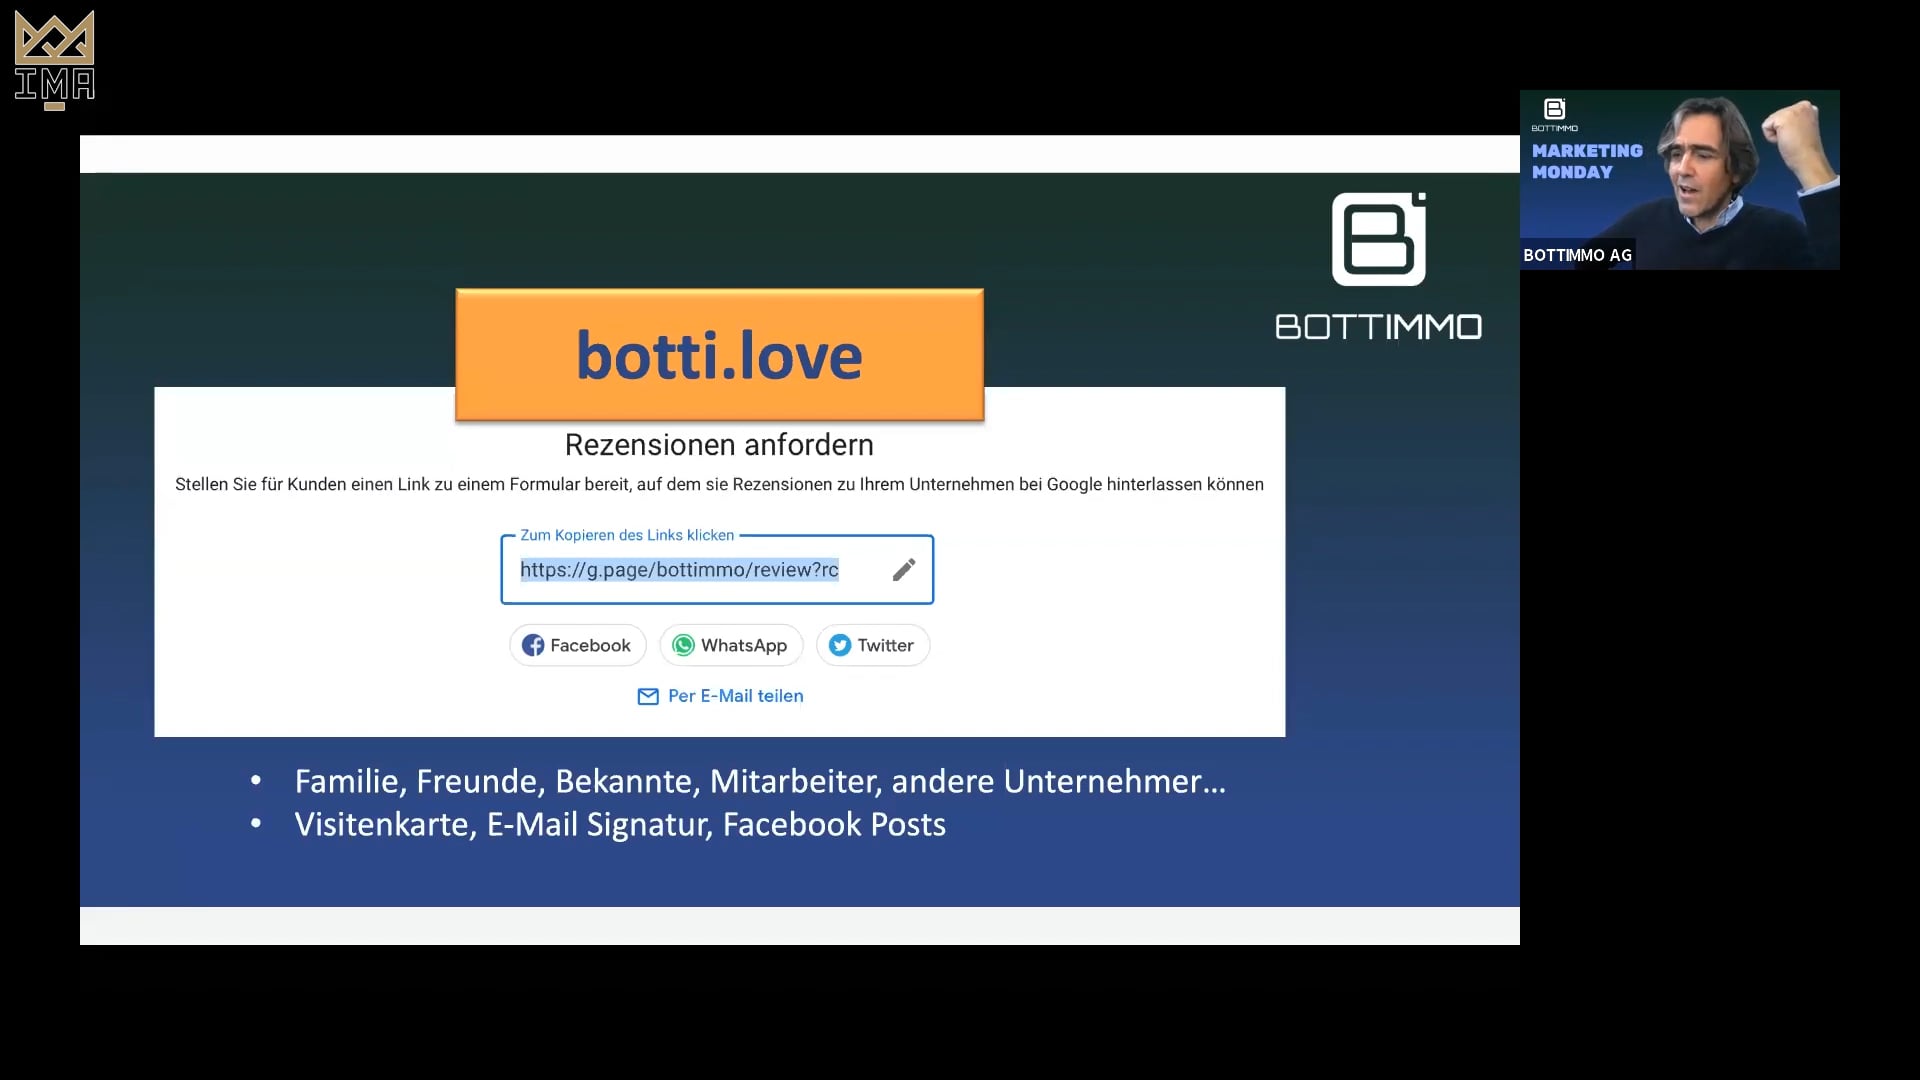Click the pencil edit icon beside the review link
The height and width of the screenshot is (1080, 1920).
[x=904, y=570]
